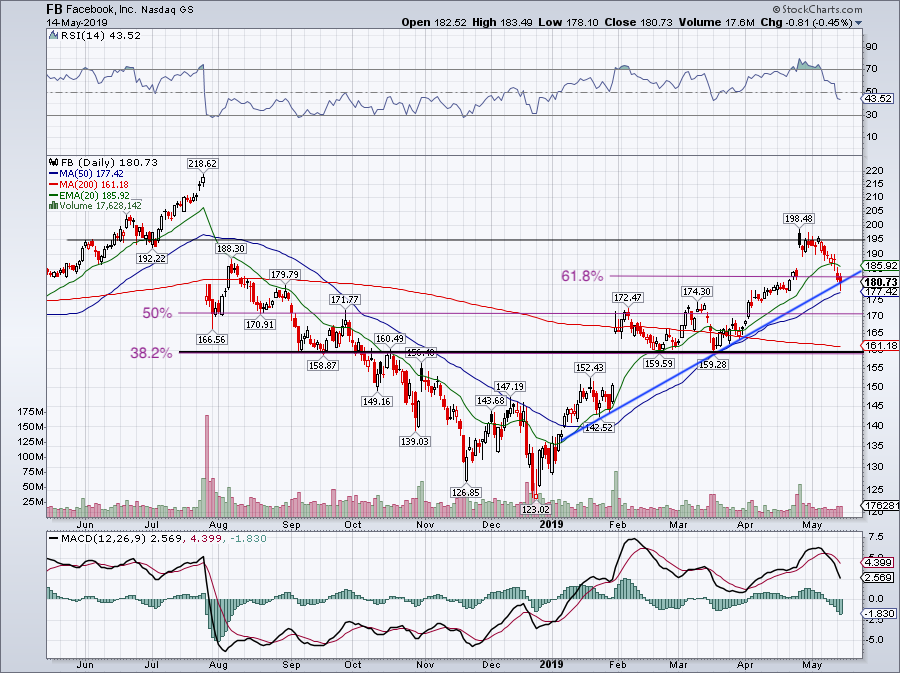Click the 61.8% Fibonacci label
This screenshot has height=673, width=900.
pyautogui.click(x=582, y=277)
